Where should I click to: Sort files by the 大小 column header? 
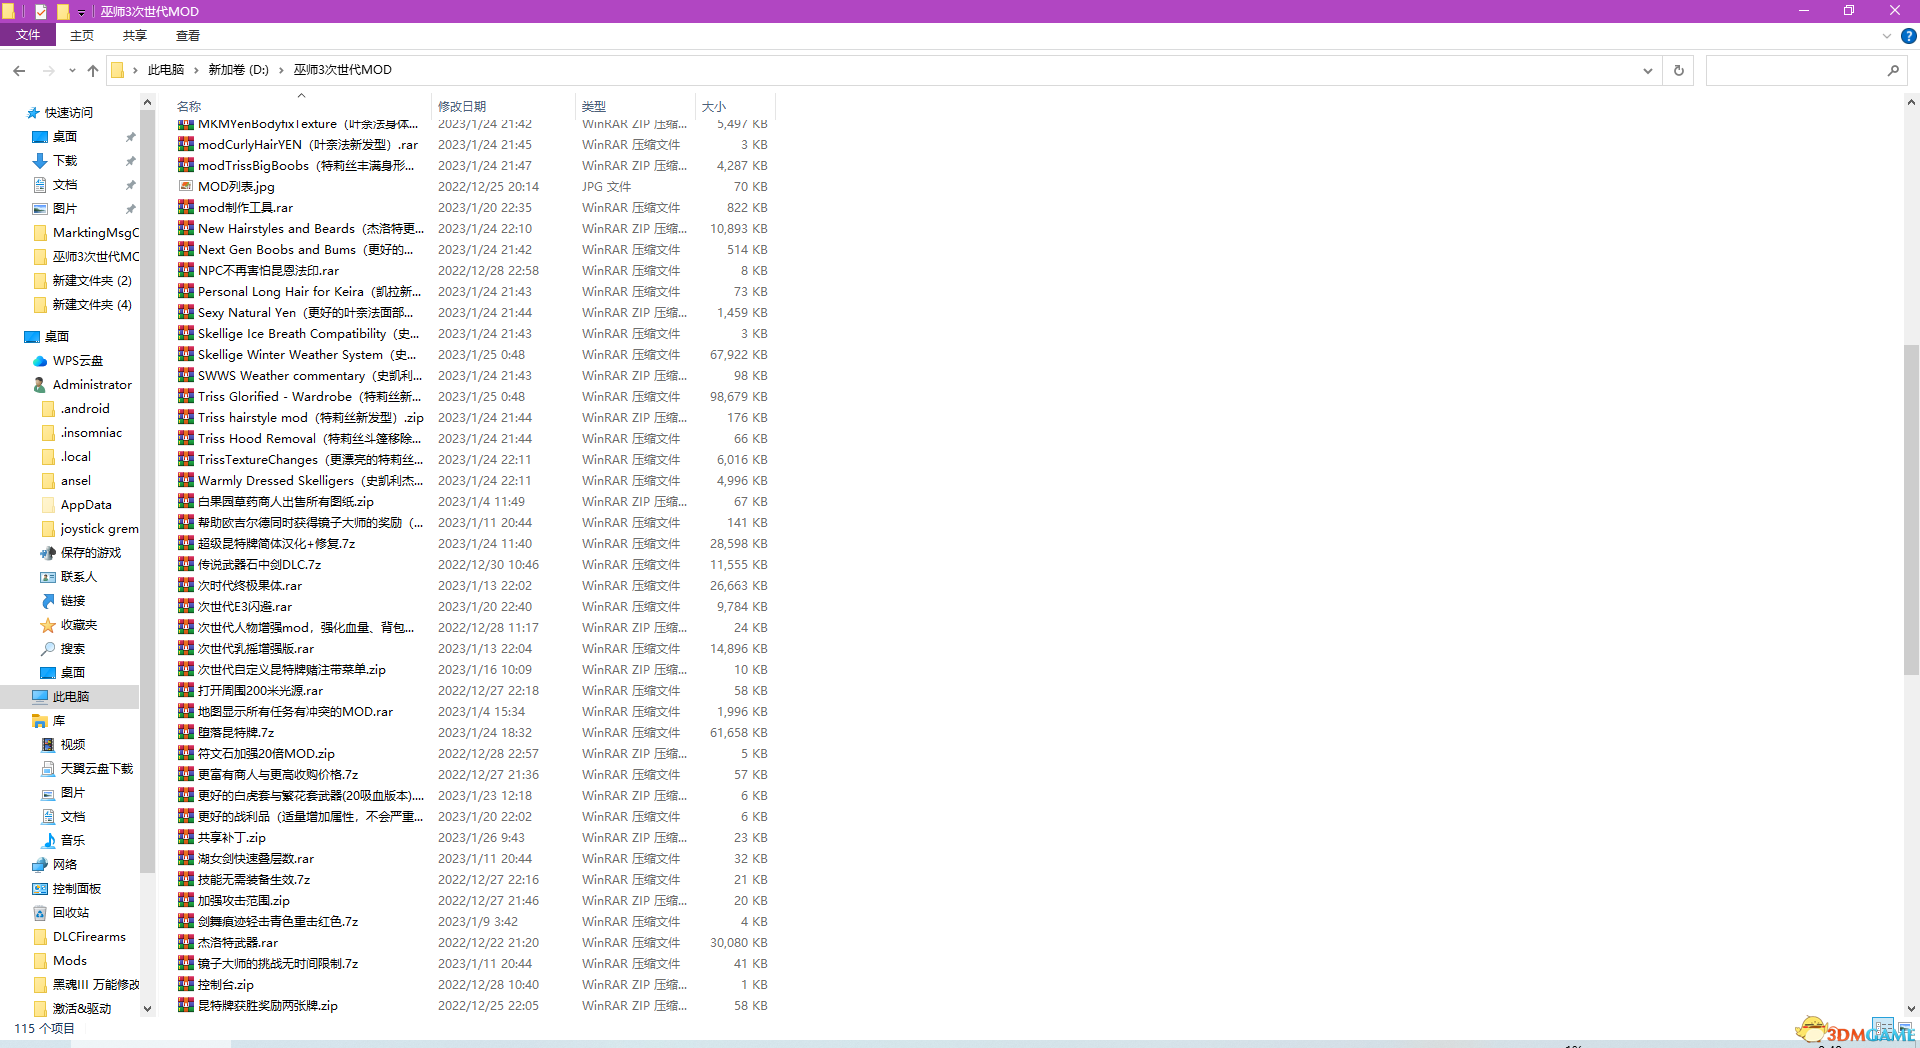coord(714,106)
